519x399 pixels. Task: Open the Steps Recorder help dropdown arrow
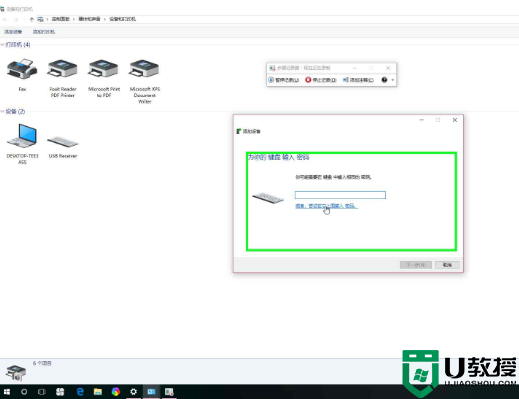tap(392, 80)
